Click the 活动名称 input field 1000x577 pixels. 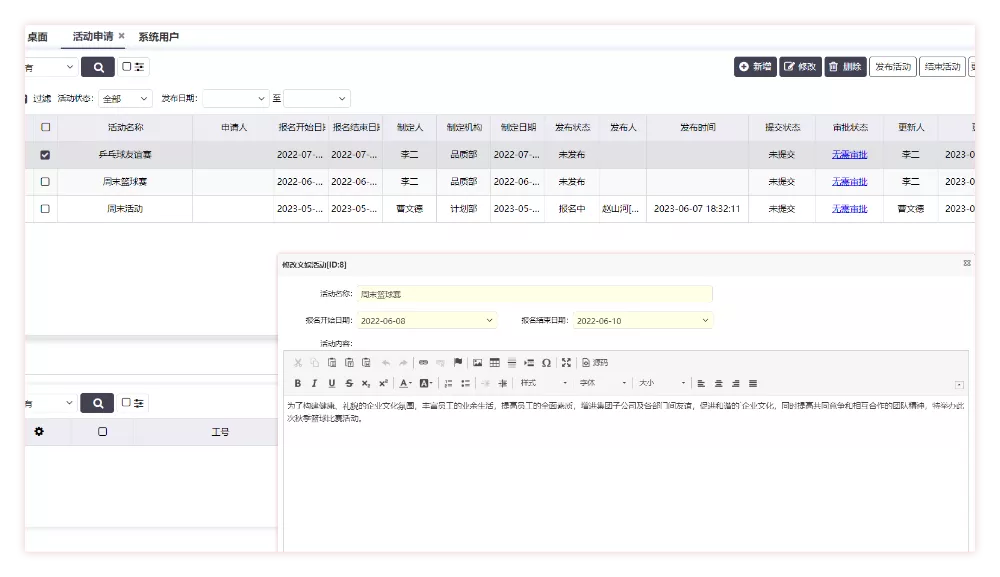(x=534, y=294)
